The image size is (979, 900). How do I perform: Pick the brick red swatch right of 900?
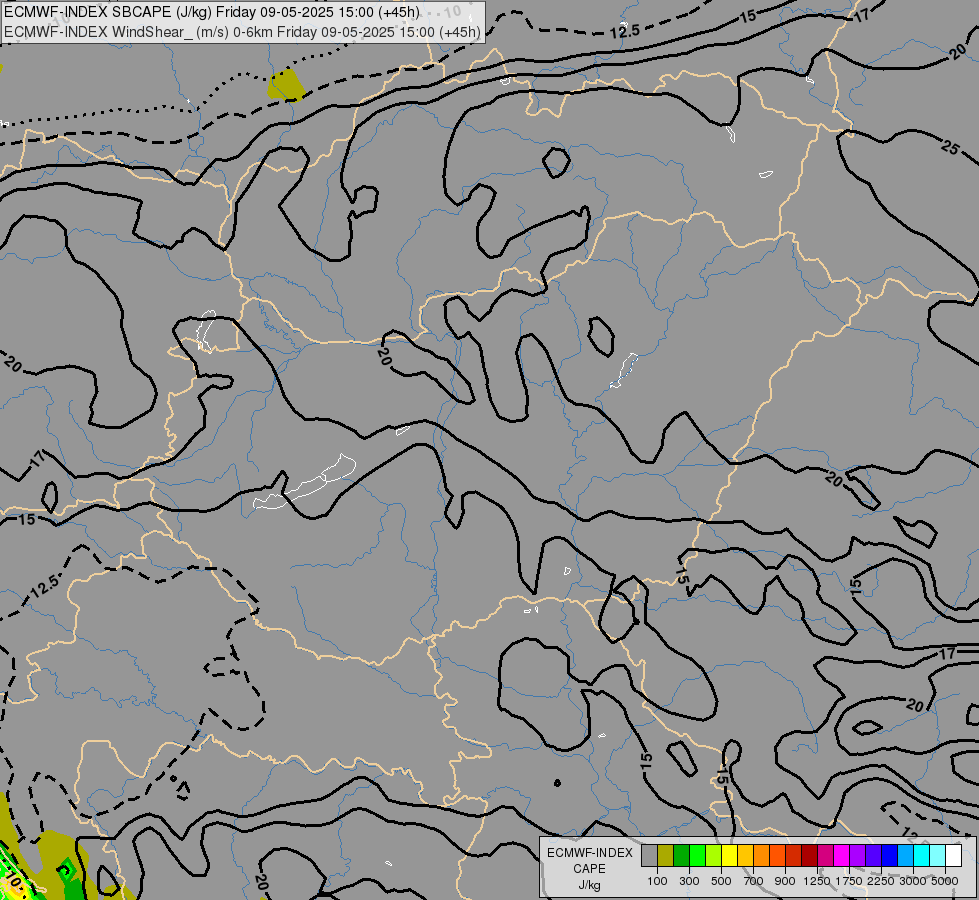tap(794, 856)
